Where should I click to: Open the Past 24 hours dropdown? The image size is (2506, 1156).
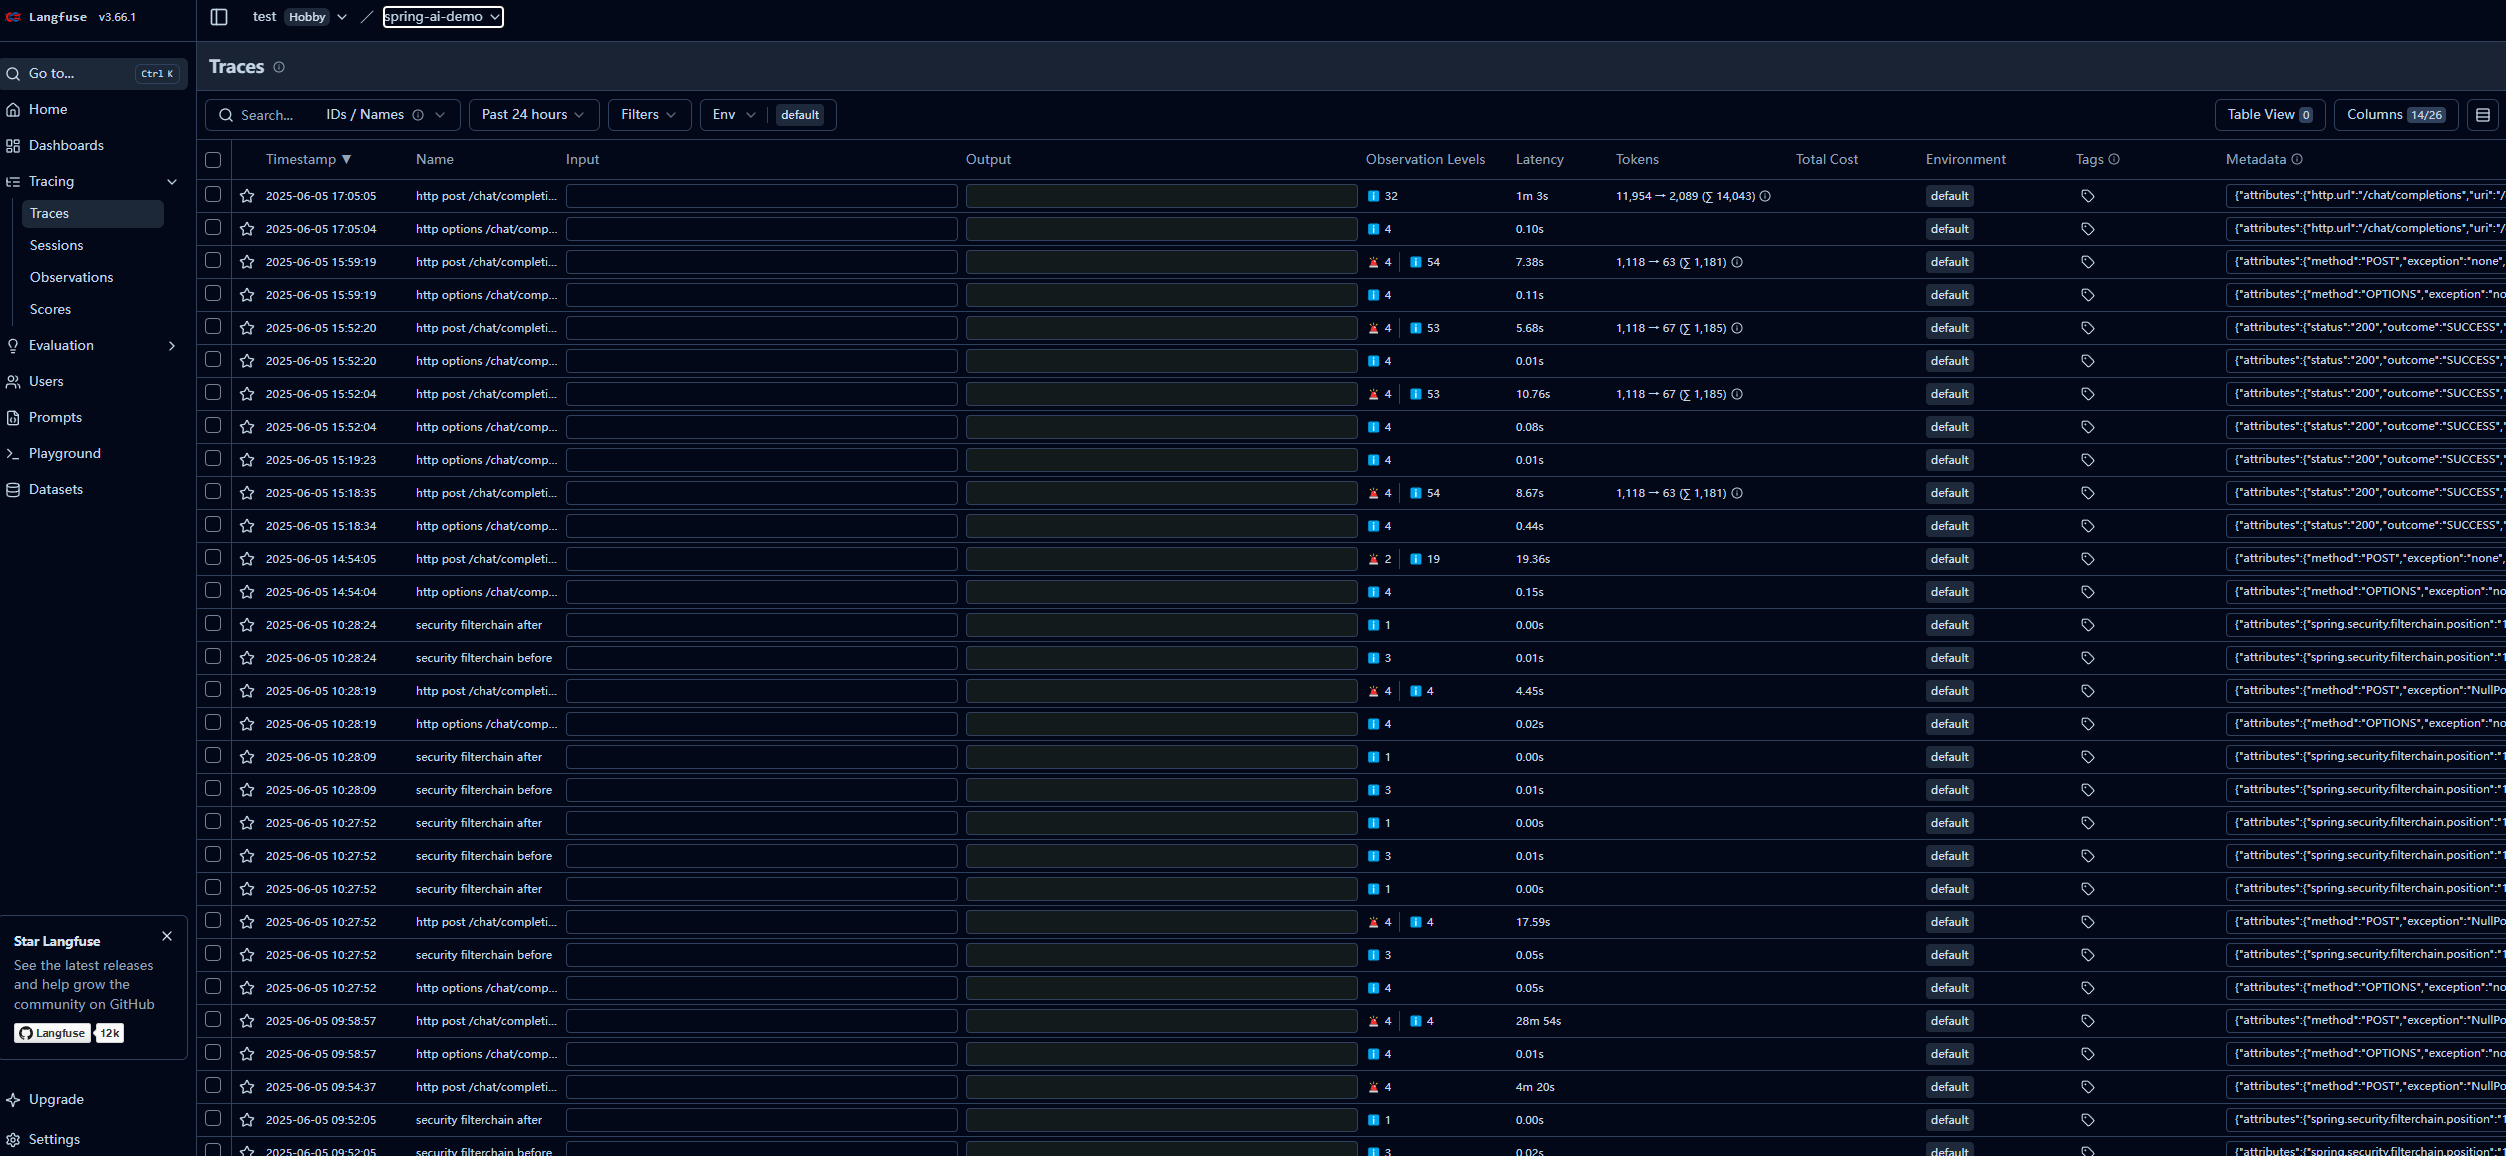pyautogui.click(x=533, y=115)
